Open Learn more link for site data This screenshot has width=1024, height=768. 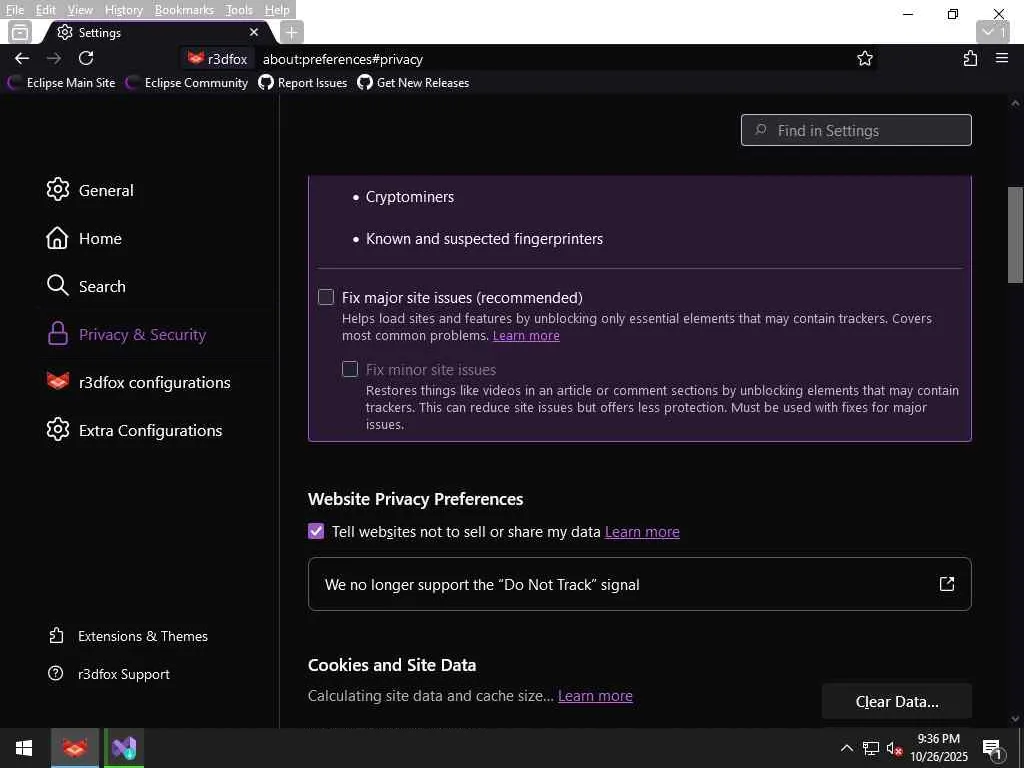(595, 696)
